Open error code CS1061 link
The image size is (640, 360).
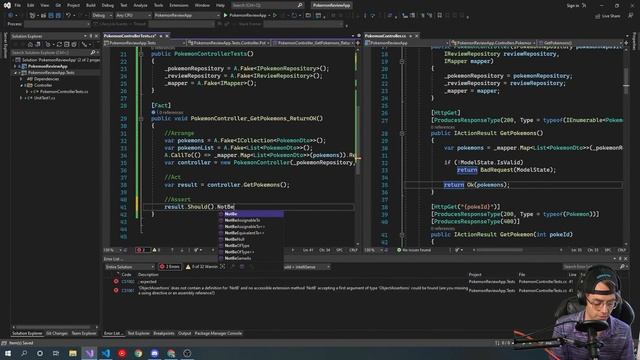tap(128, 291)
